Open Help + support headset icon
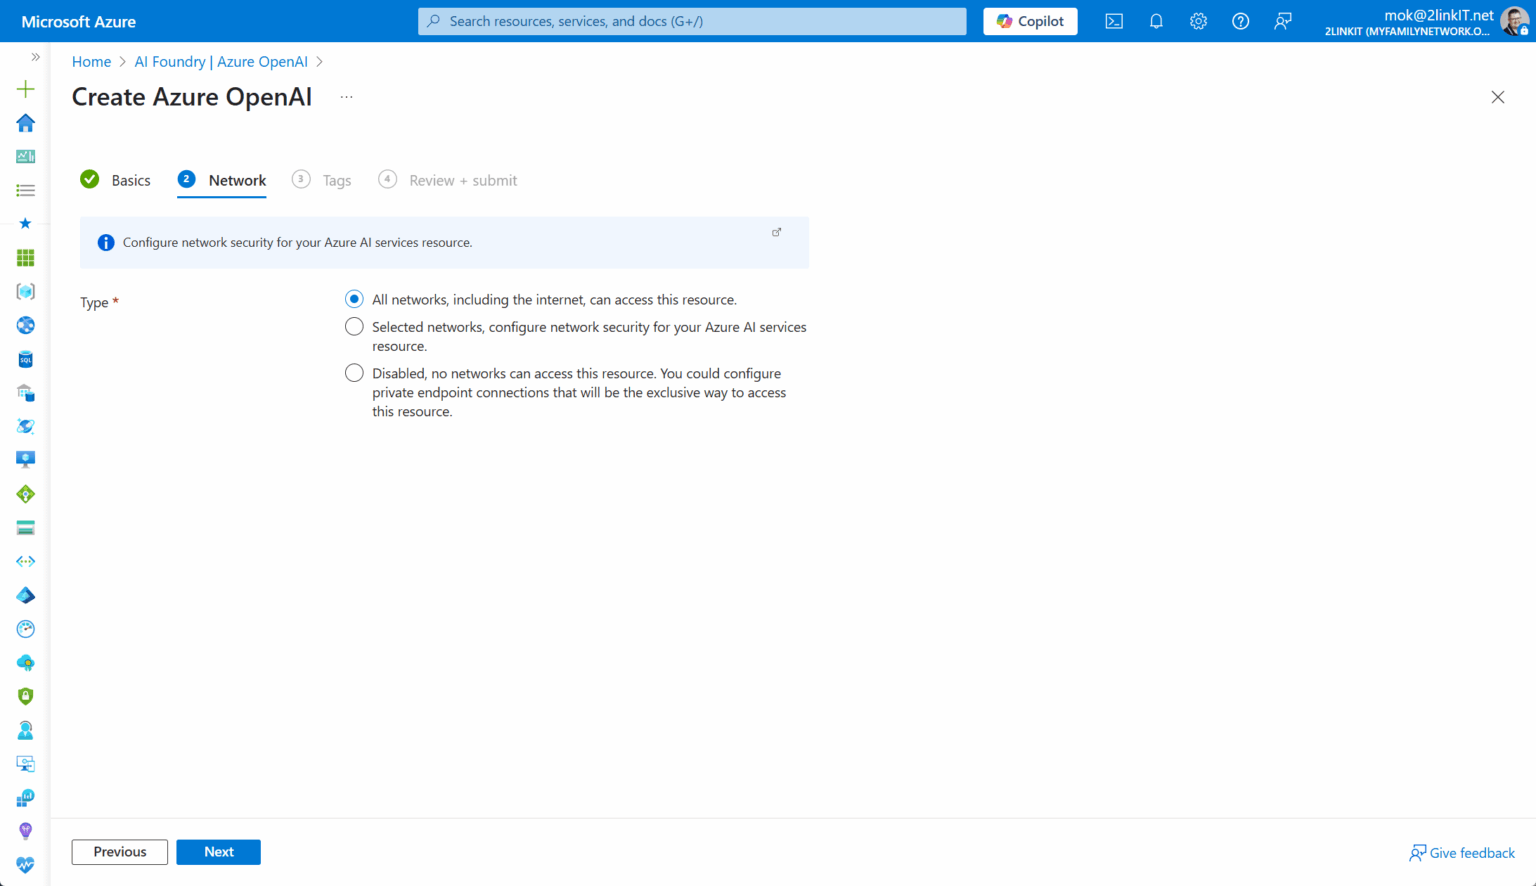1536x886 pixels. (25, 730)
